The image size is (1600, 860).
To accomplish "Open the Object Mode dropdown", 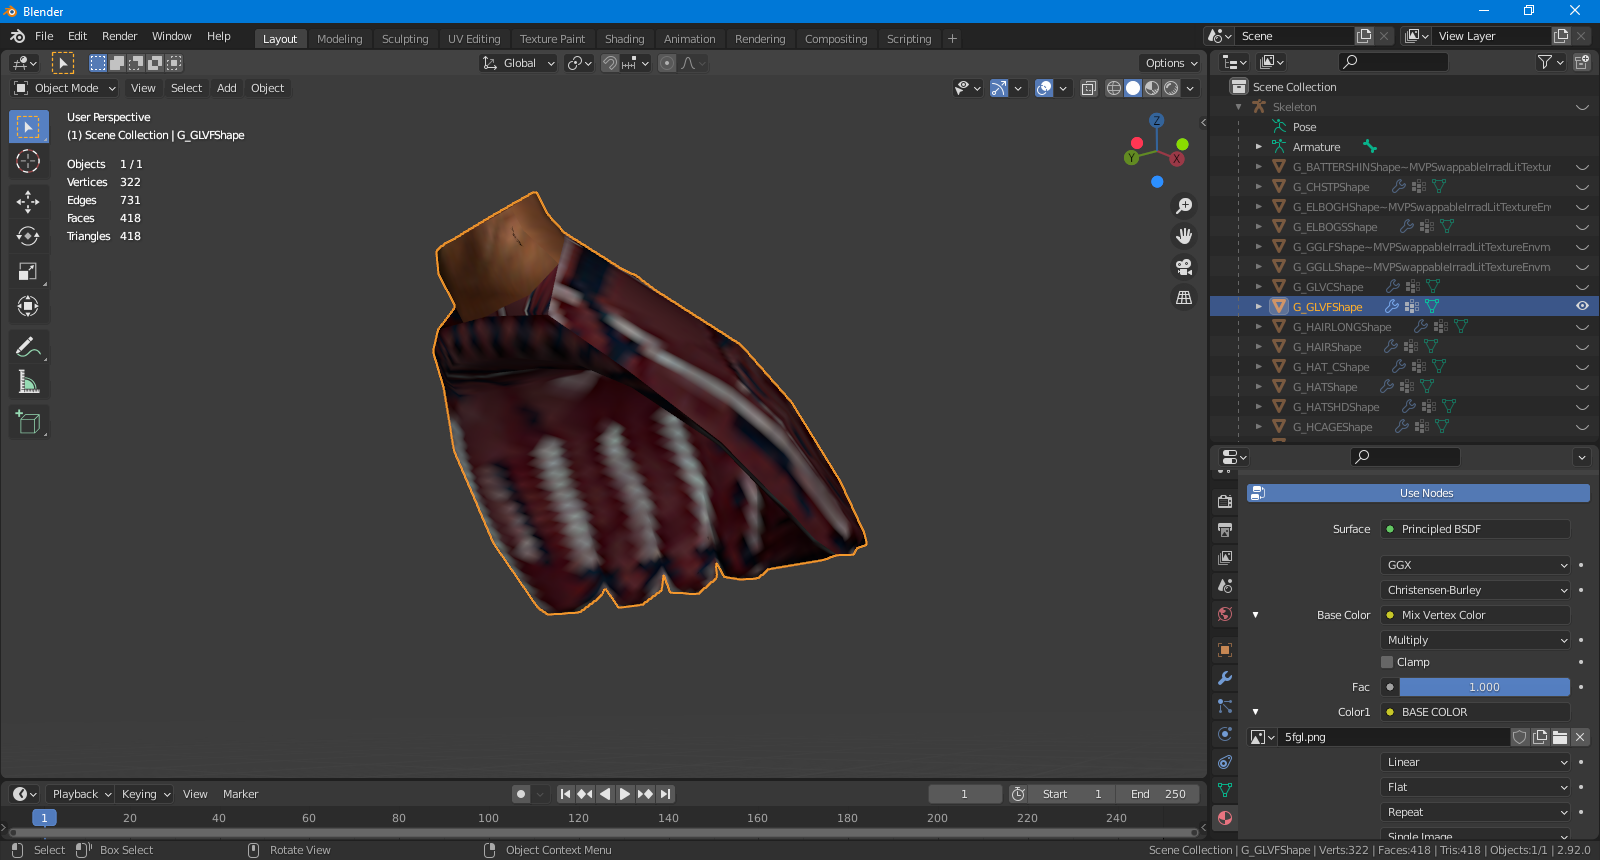I will pos(65,88).
